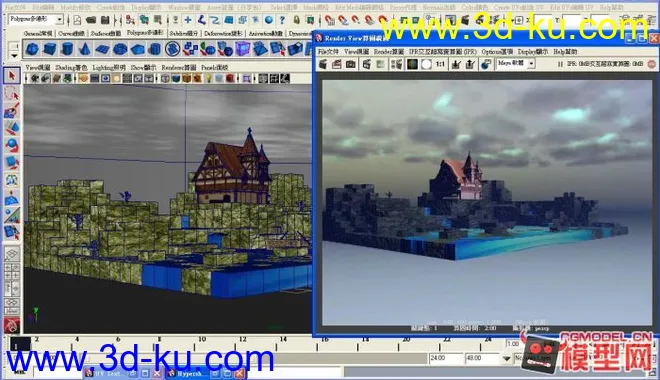
Task: Open the IPR menu in Render View
Action: click(442, 52)
